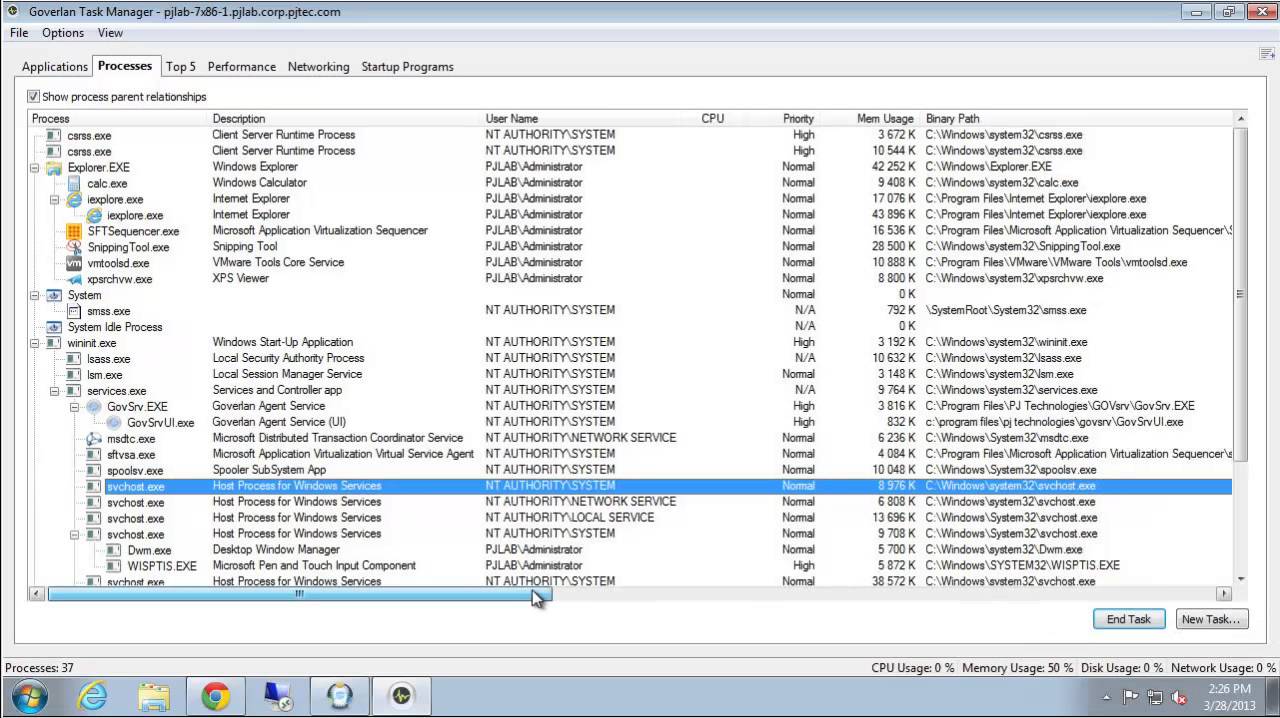
Task: Switch to the Performance tab
Action: (x=242, y=67)
